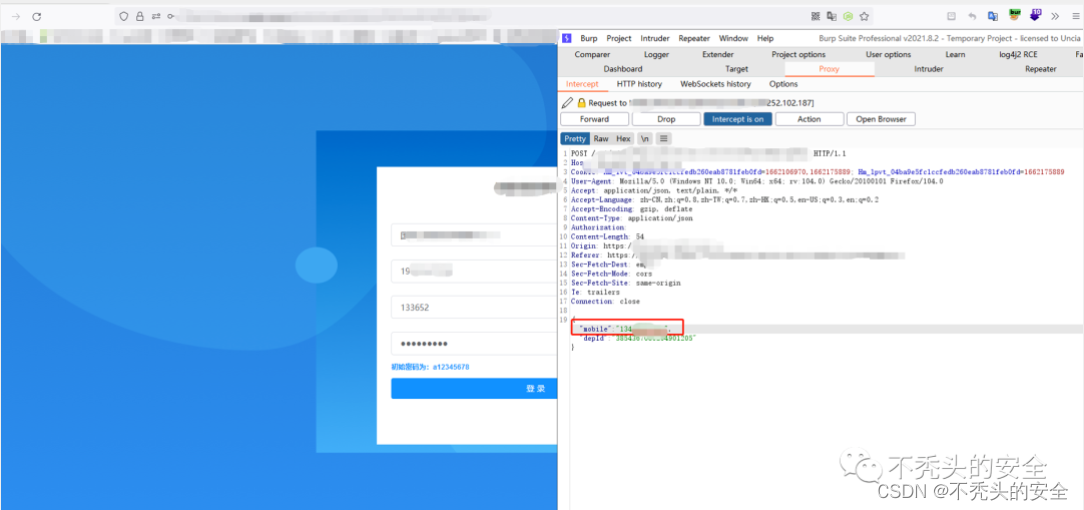The height and width of the screenshot is (510, 1084).
Task: Toggle non-printable characters with the \n button
Action: pyautogui.click(x=644, y=139)
